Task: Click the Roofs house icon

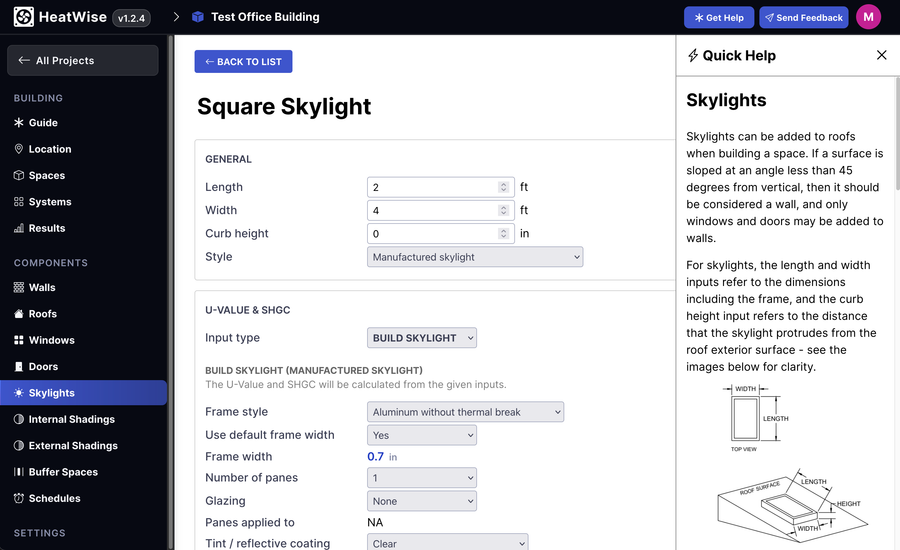Action: [x=19, y=313]
